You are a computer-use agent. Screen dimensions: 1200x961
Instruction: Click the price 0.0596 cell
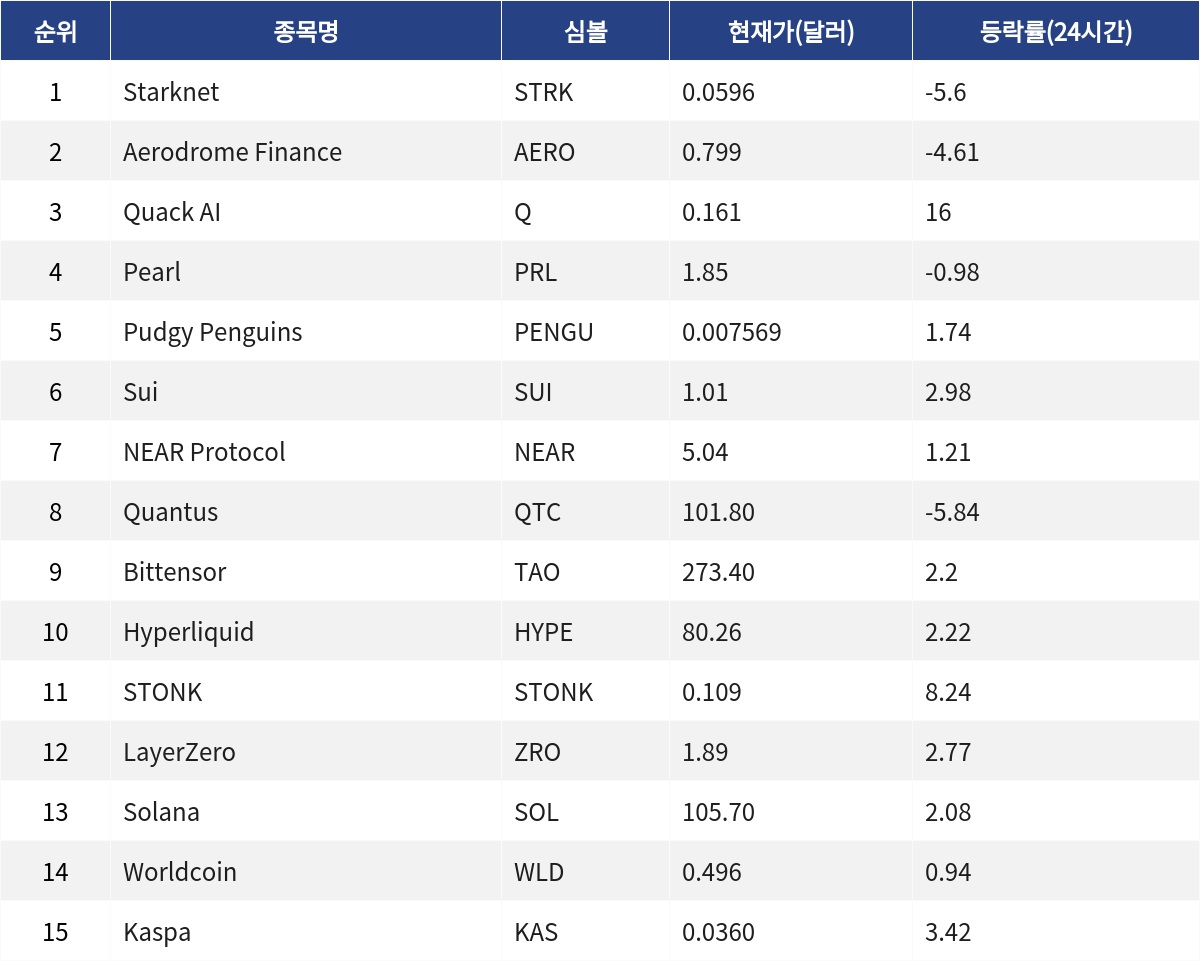pyautogui.click(x=791, y=92)
